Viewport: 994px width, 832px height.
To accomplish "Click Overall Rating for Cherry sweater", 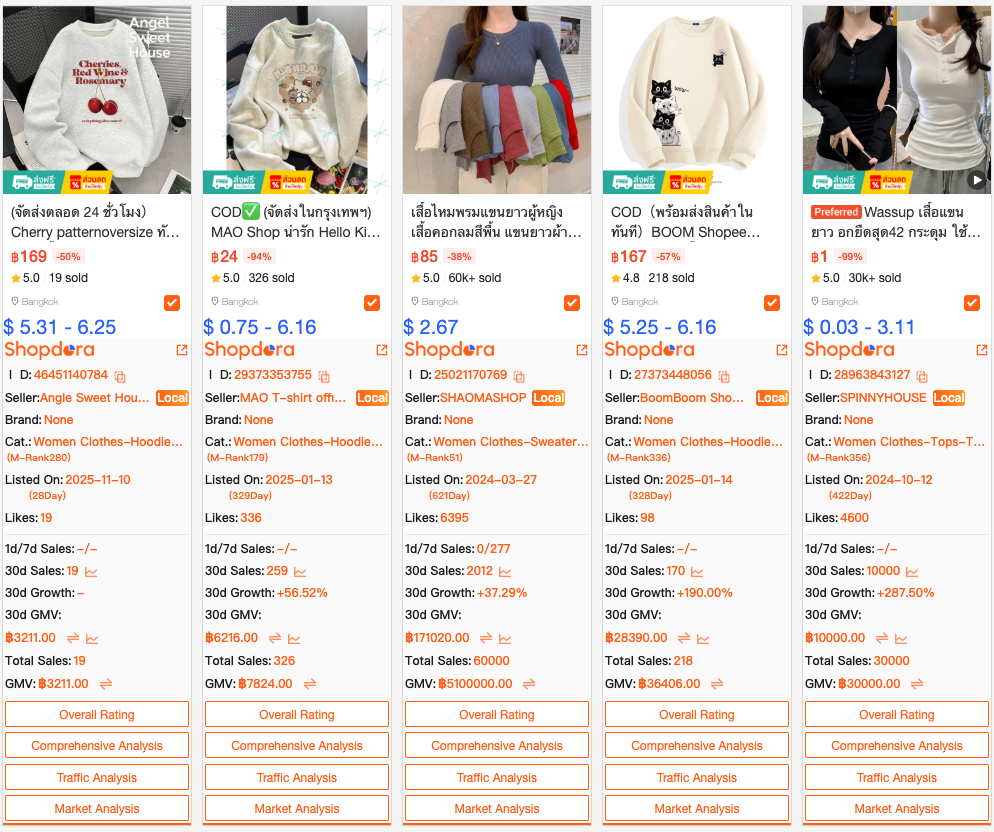I will pyautogui.click(x=97, y=714).
